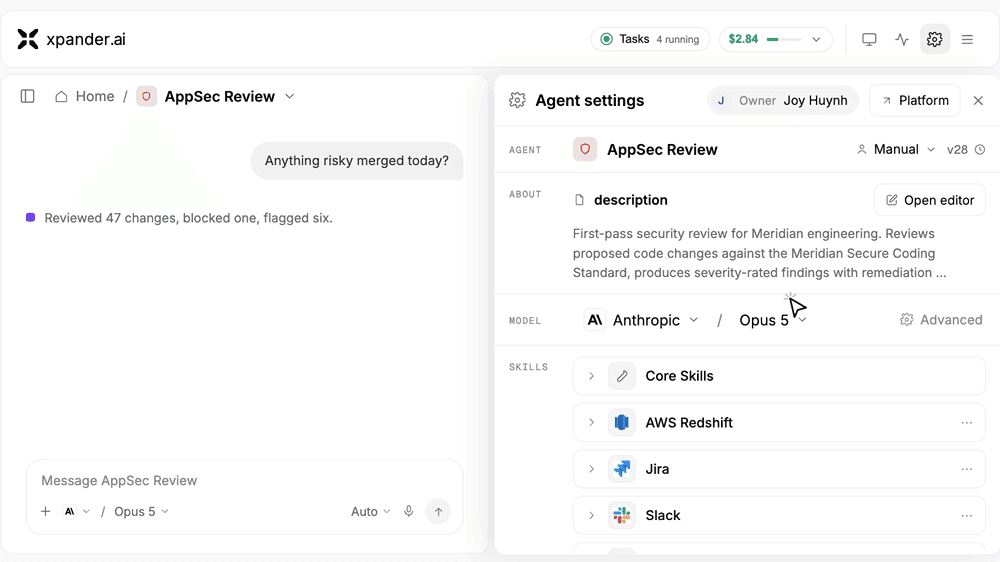1000x562 pixels.
Task: Click the 'Reviewed 47 changes' reply text
Action: (188, 218)
